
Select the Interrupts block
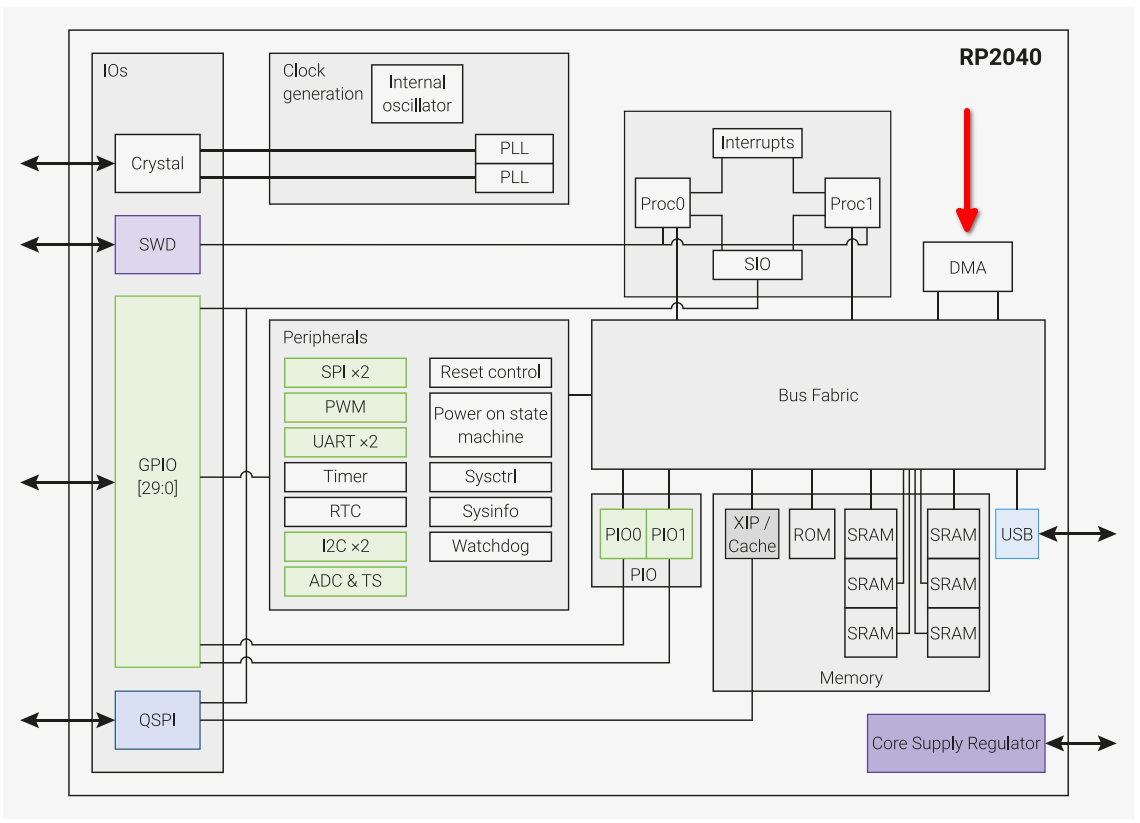pos(757,143)
